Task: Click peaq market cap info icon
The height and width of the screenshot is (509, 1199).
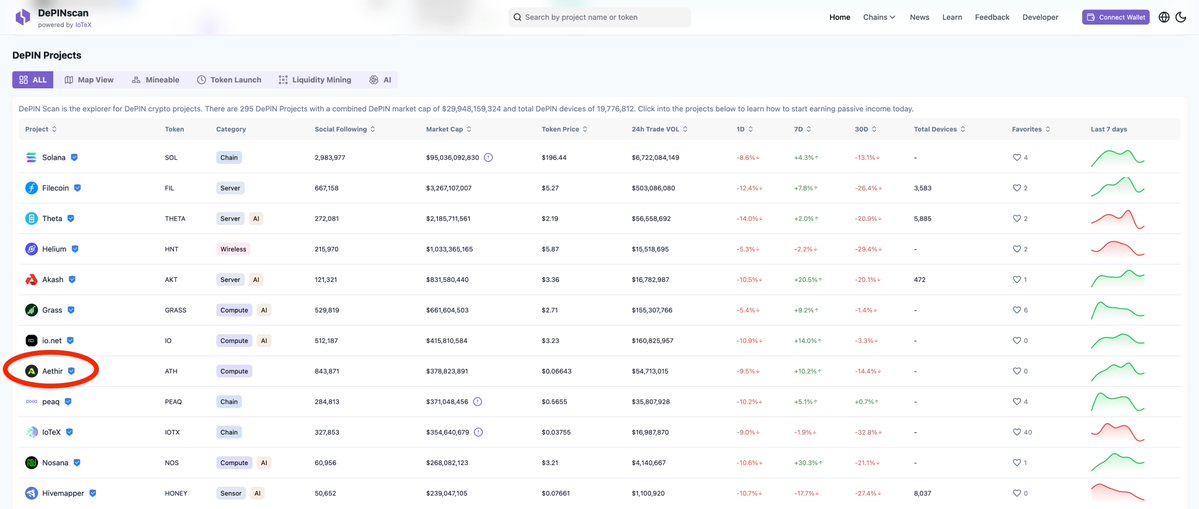Action: click(x=477, y=401)
